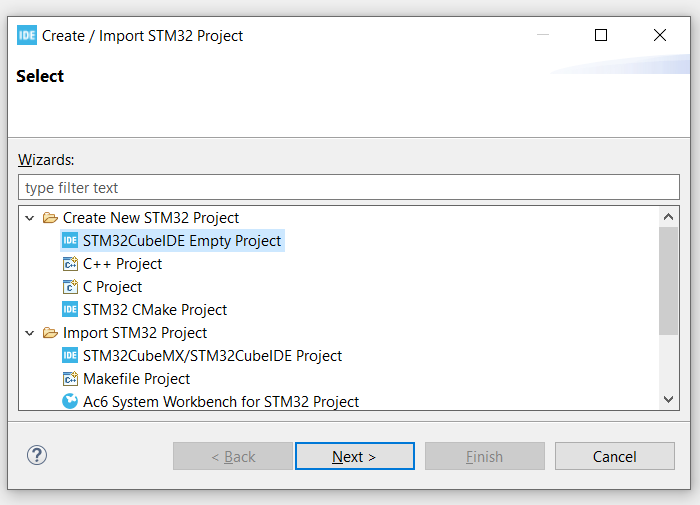Click the STM32CubeIDE Empty Project icon

click(70, 241)
